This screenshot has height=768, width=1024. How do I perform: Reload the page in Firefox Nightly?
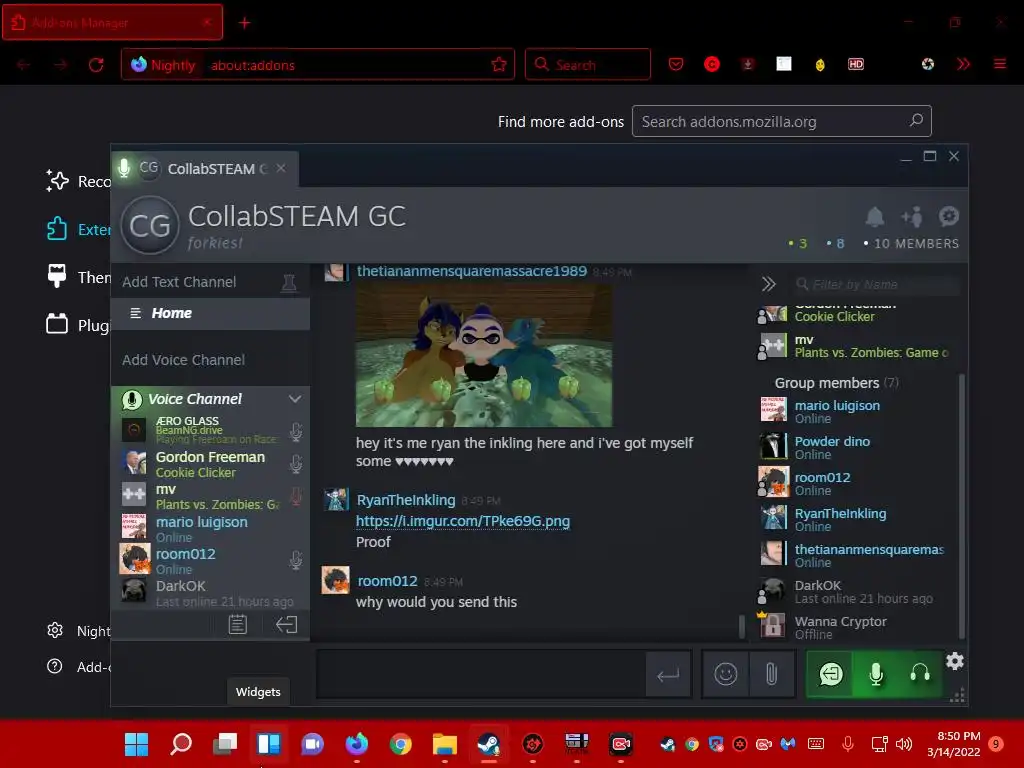pos(96,65)
